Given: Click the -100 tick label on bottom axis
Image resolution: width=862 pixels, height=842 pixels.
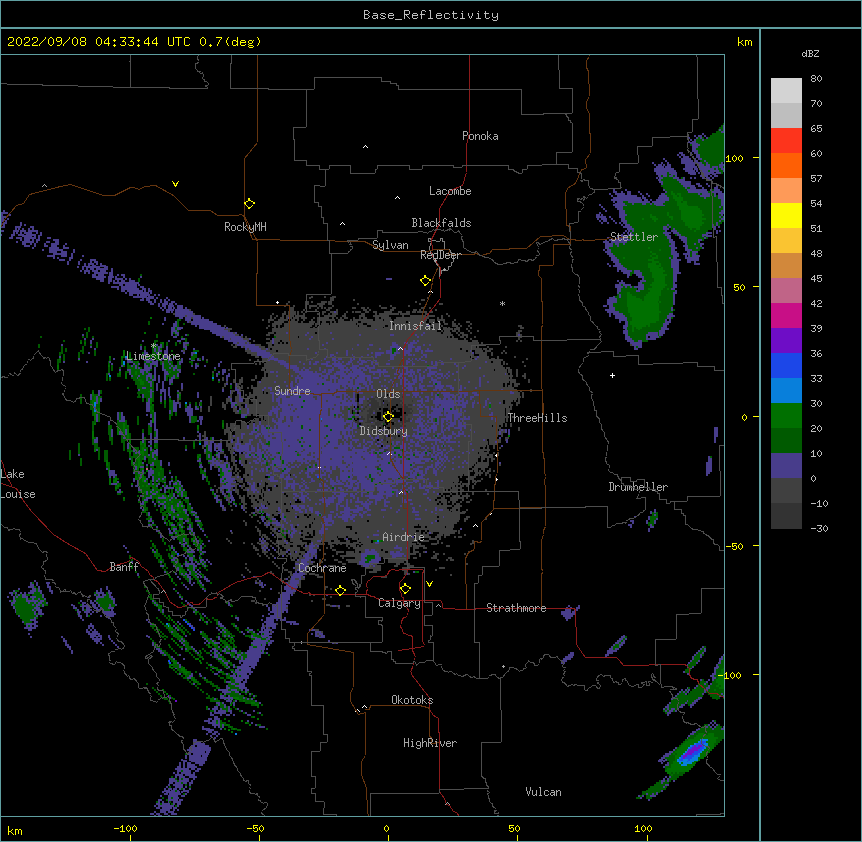Looking at the screenshot, I should point(125,828).
